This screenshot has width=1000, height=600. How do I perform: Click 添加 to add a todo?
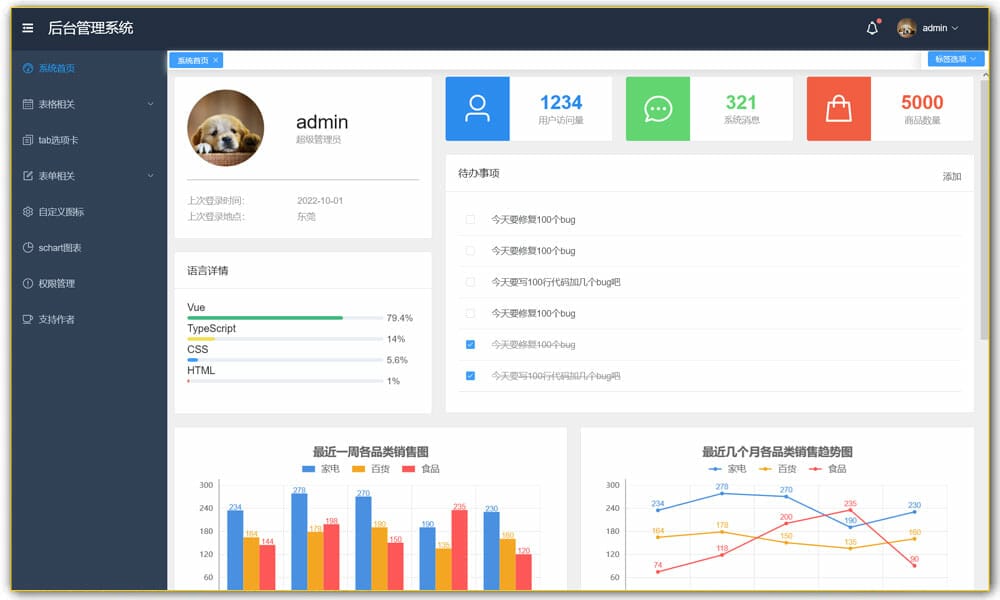951,176
